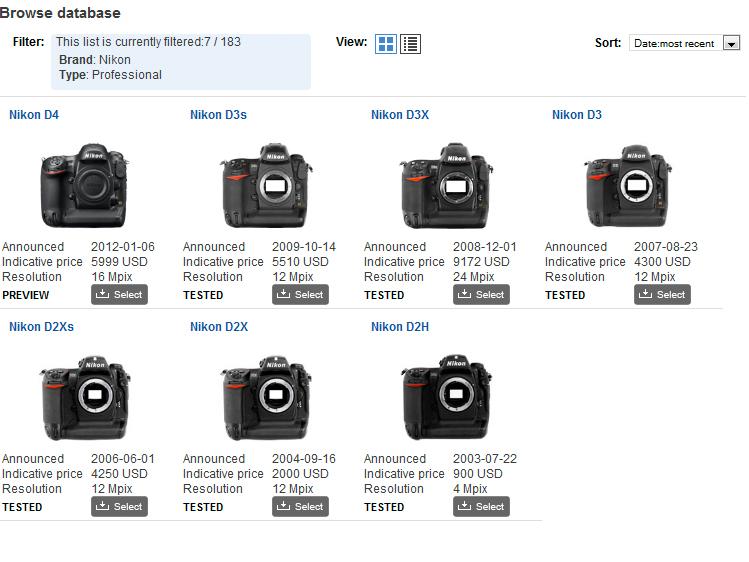749x562 pixels.
Task: Click the 9172 USD price of Nikon D3X
Action: tap(481, 262)
